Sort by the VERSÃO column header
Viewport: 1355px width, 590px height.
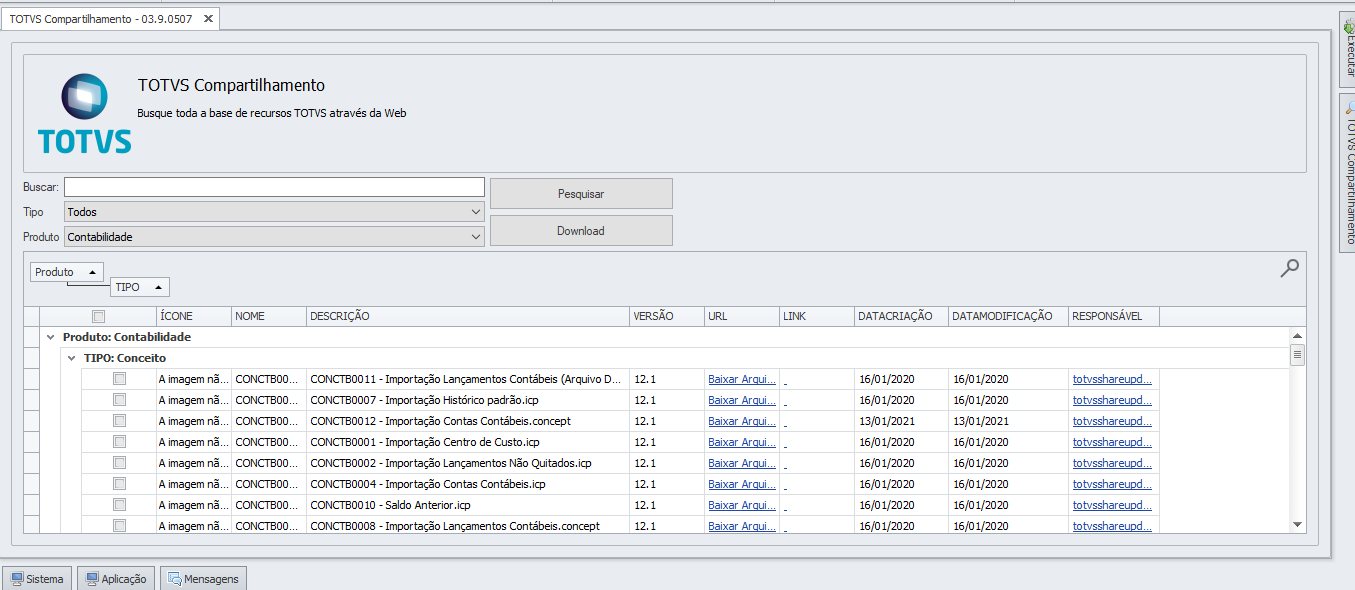667,316
